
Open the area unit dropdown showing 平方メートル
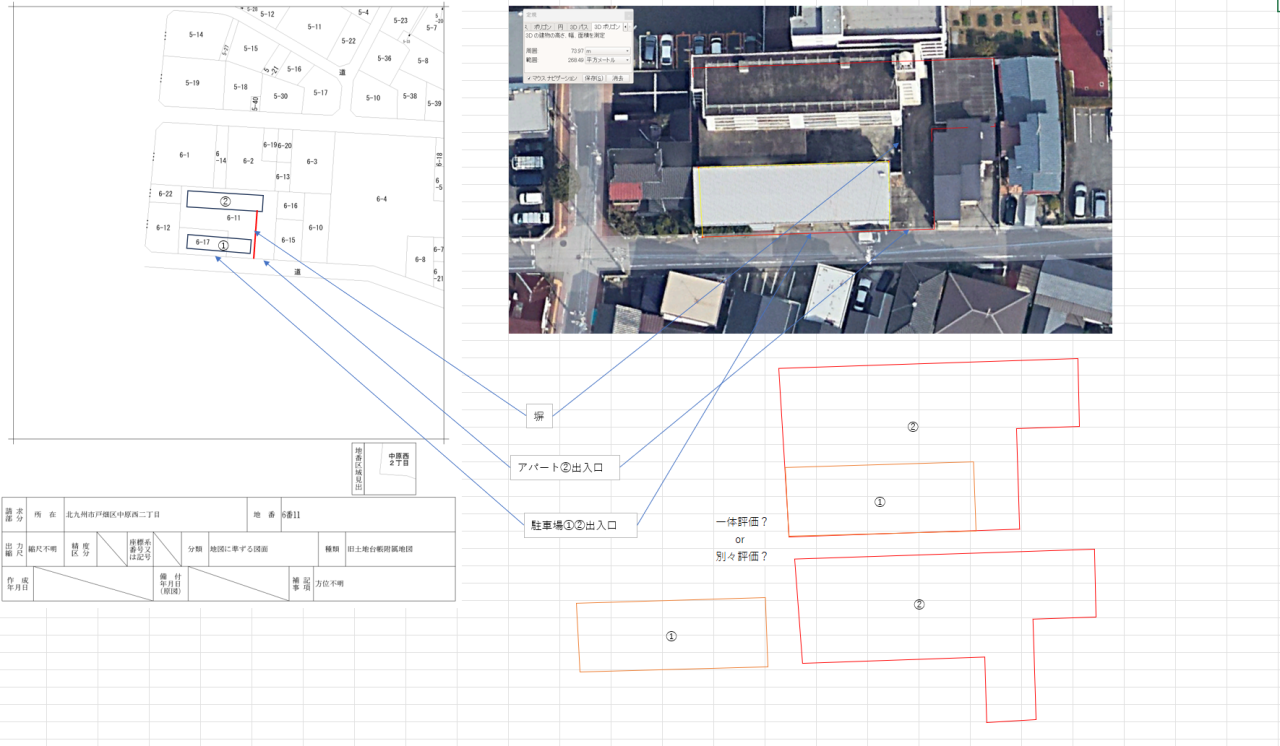[x=607, y=60]
